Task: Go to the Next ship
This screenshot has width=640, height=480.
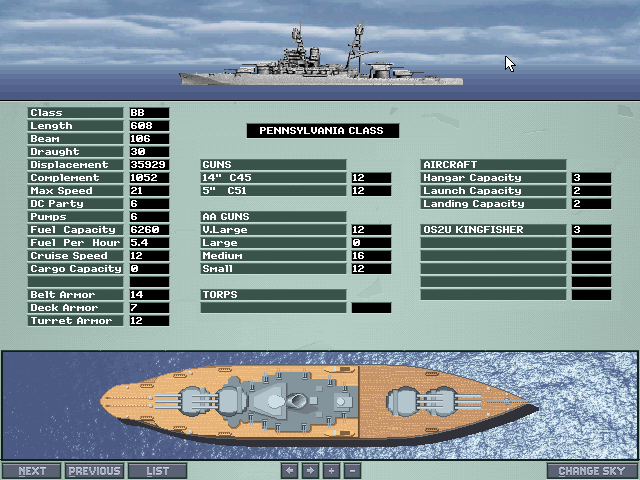Action: [x=32, y=471]
